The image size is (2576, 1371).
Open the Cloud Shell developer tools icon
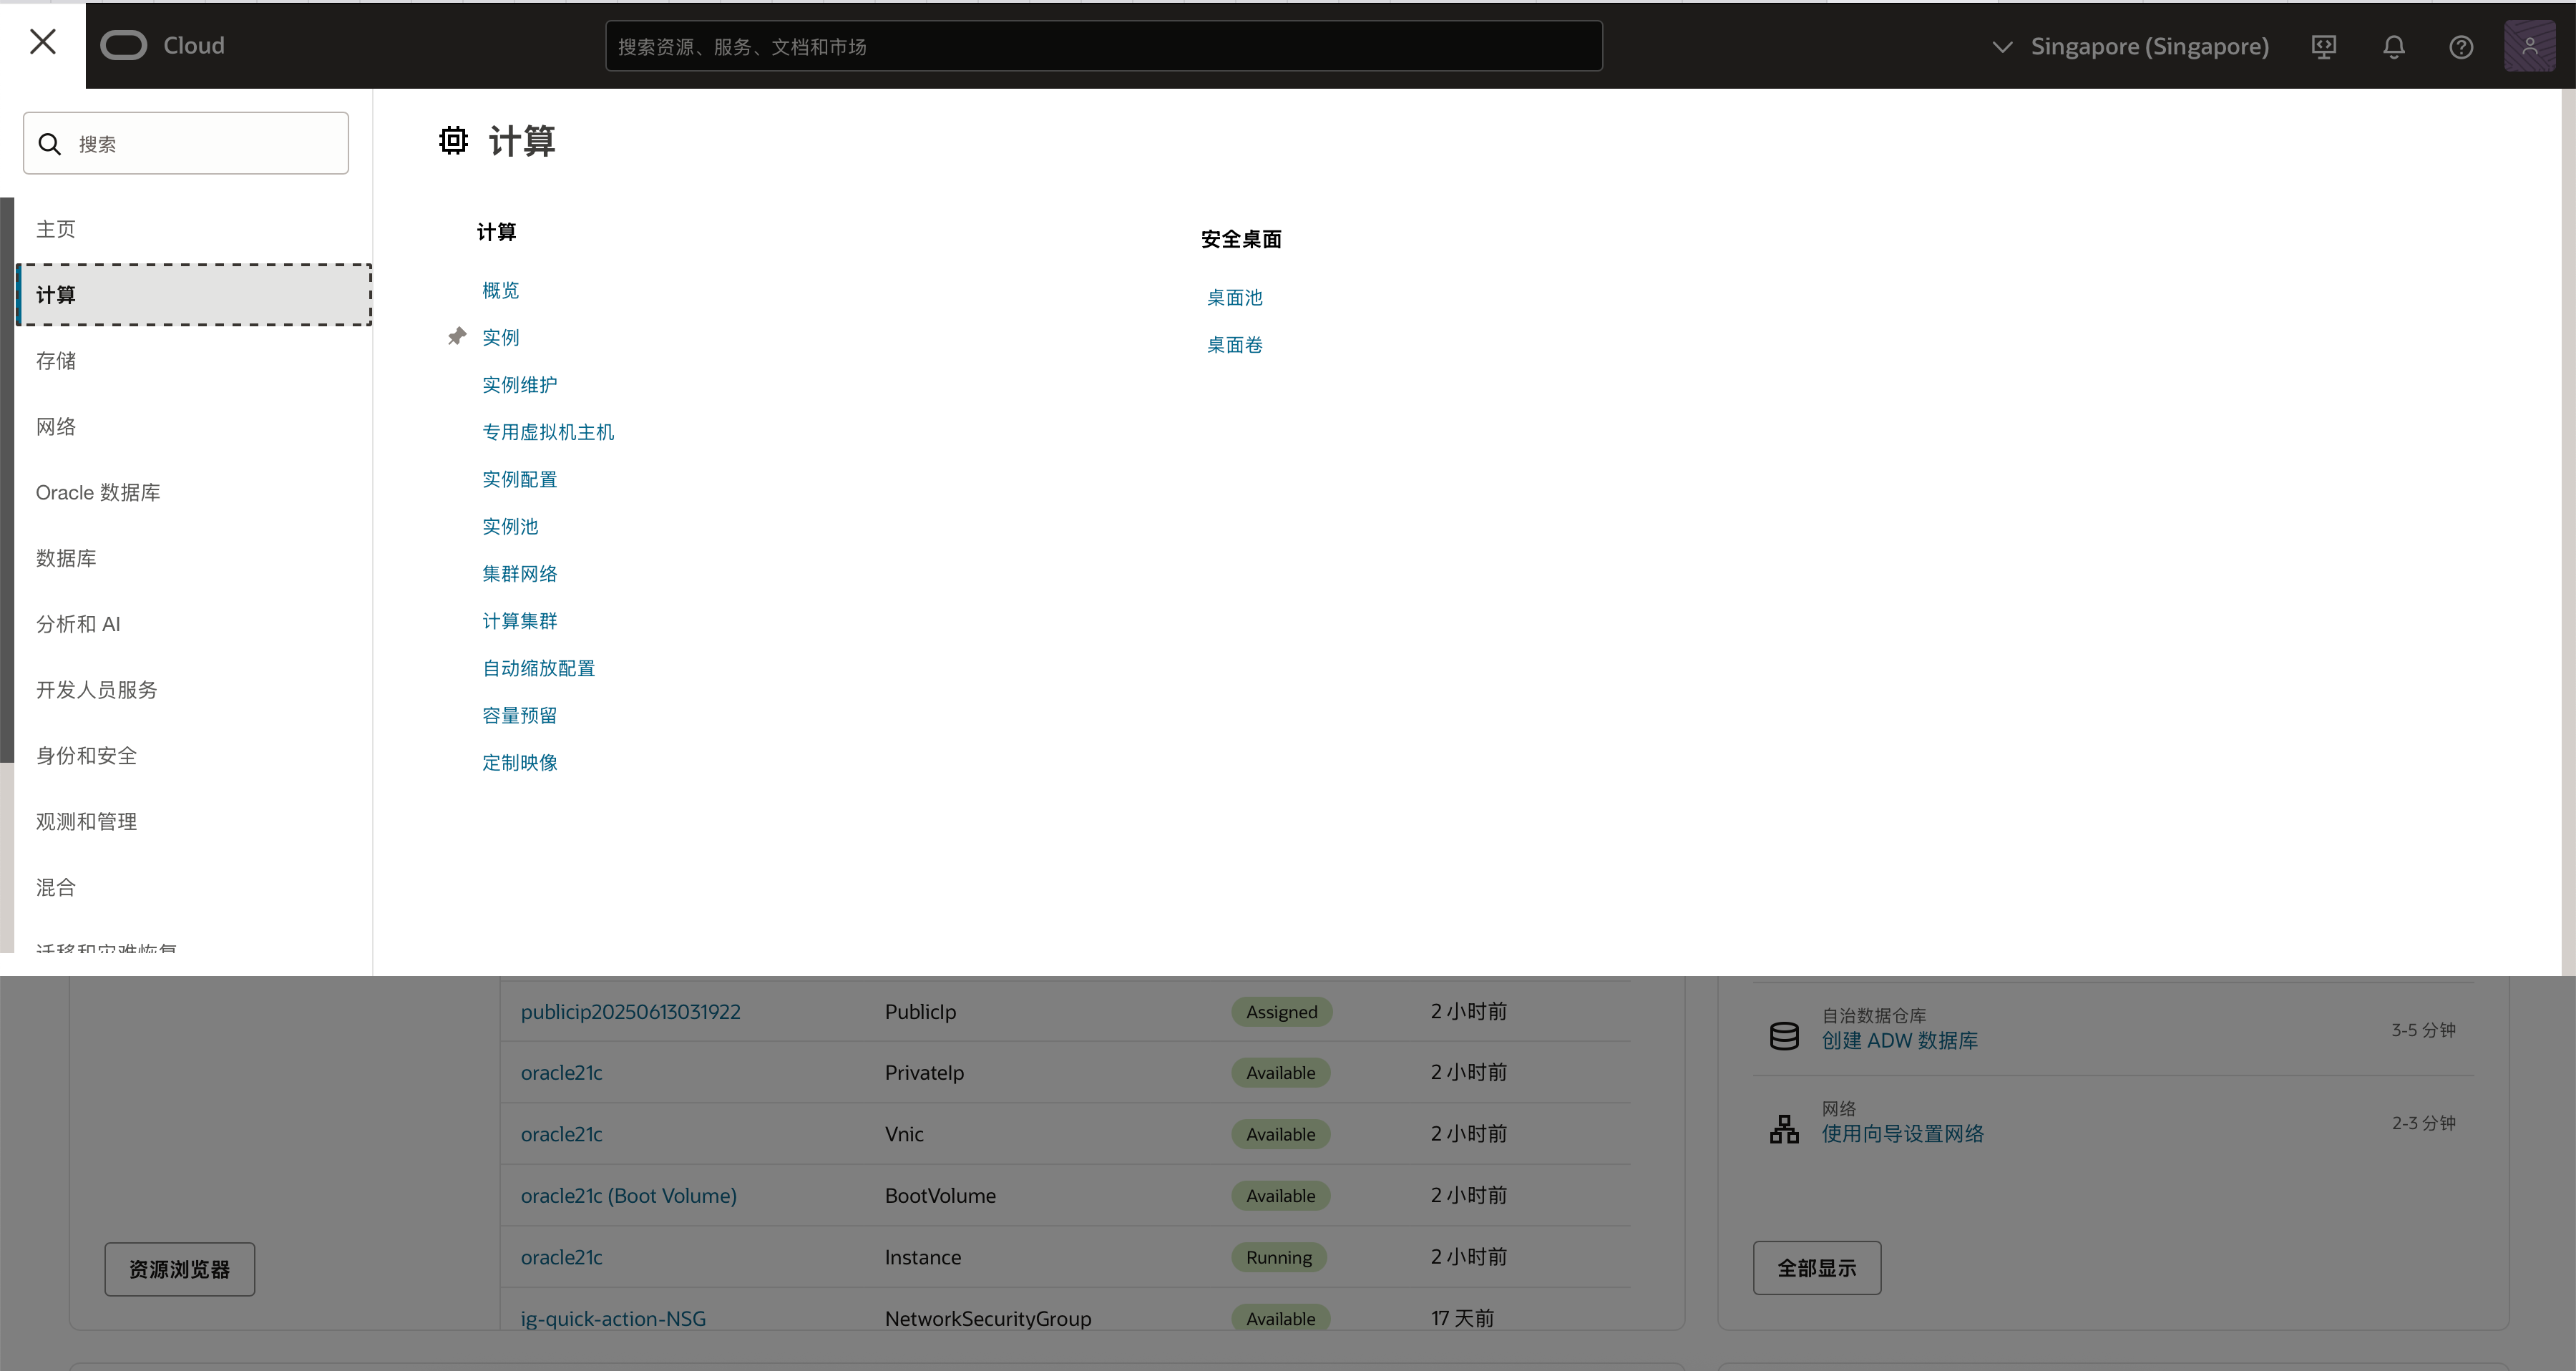click(2324, 47)
